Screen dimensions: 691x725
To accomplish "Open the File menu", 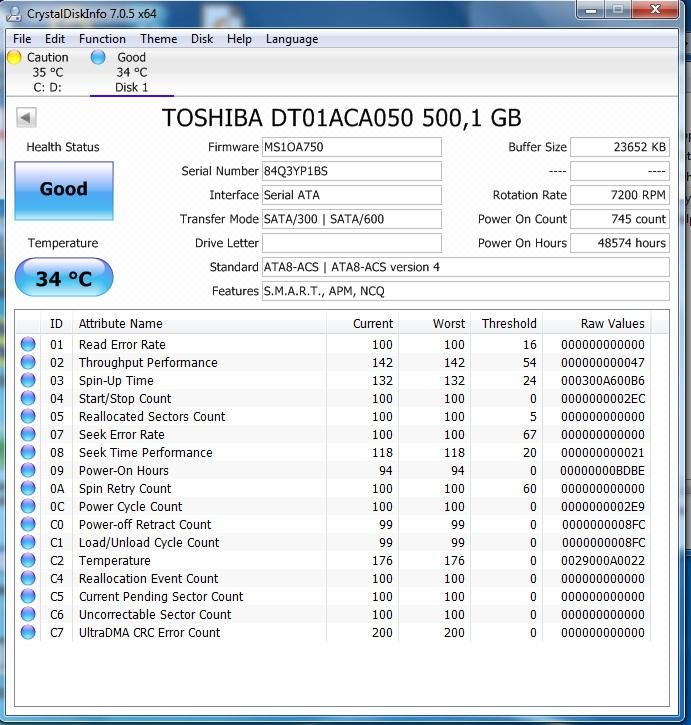I will coord(22,39).
